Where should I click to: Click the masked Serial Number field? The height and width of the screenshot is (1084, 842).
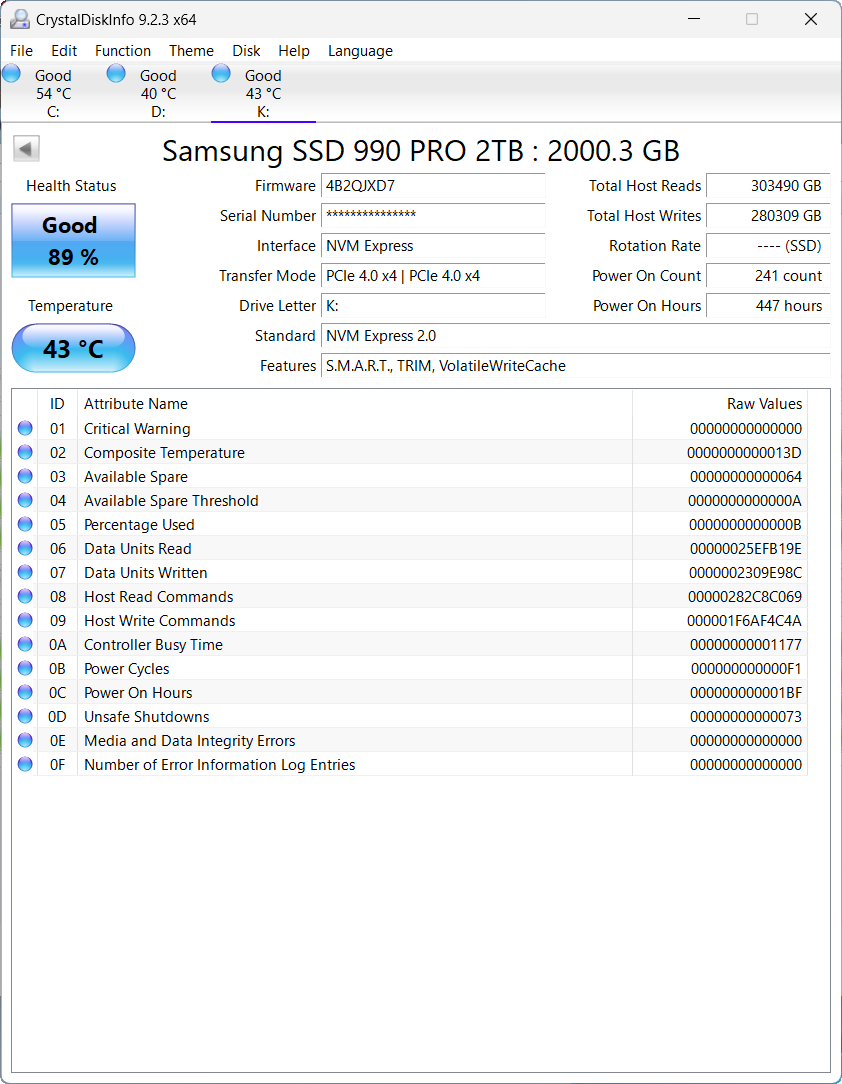pos(433,216)
